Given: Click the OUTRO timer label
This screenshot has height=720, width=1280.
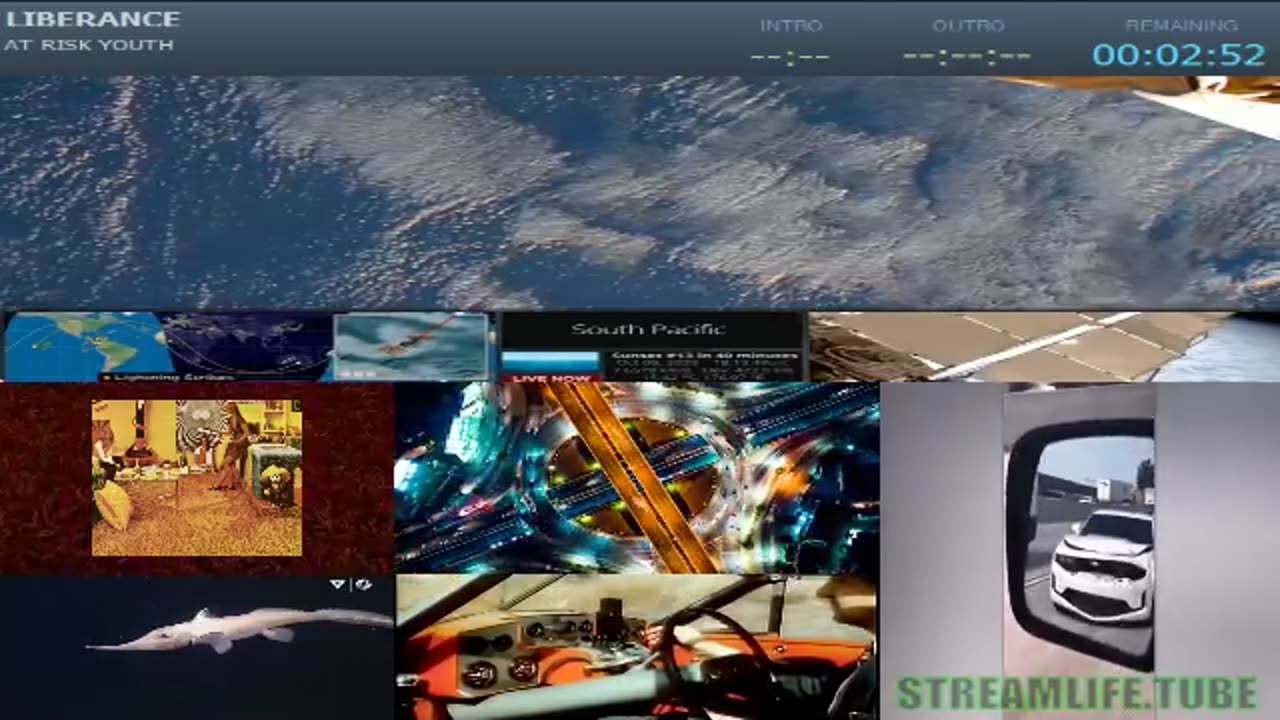Looking at the screenshot, I should 968,26.
